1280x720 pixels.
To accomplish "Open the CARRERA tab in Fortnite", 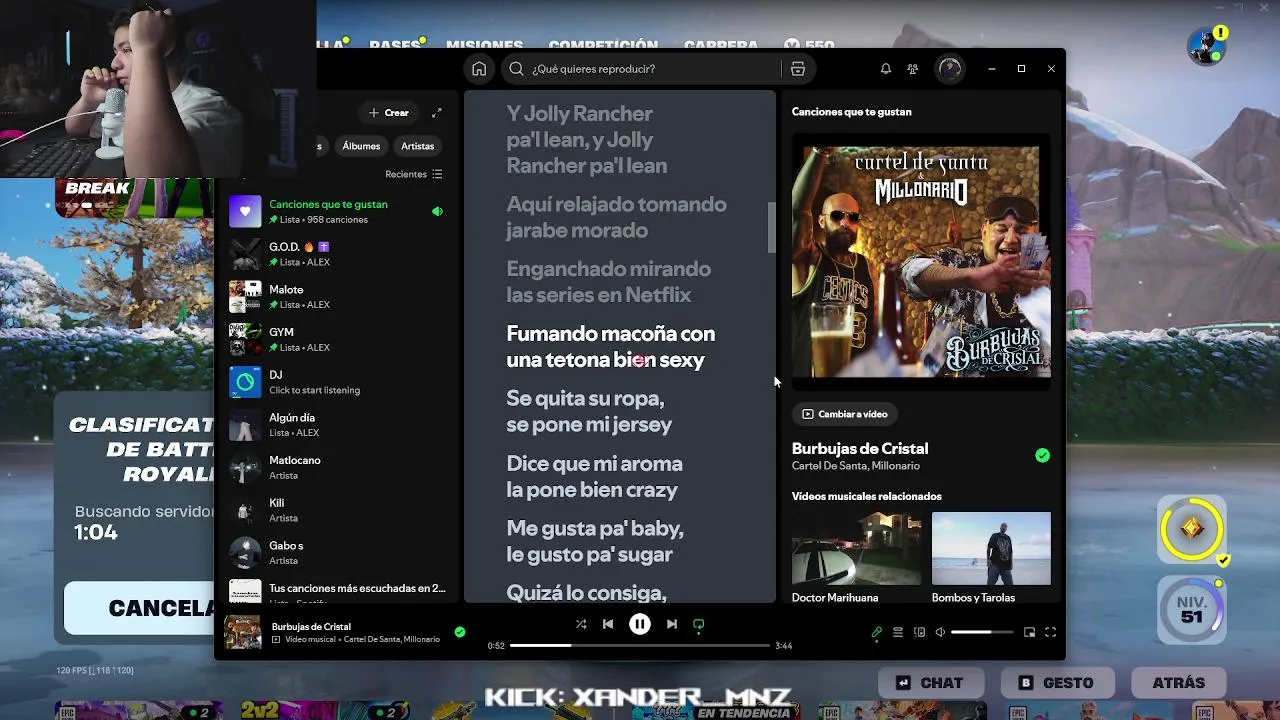I will [x=721, y=46].
